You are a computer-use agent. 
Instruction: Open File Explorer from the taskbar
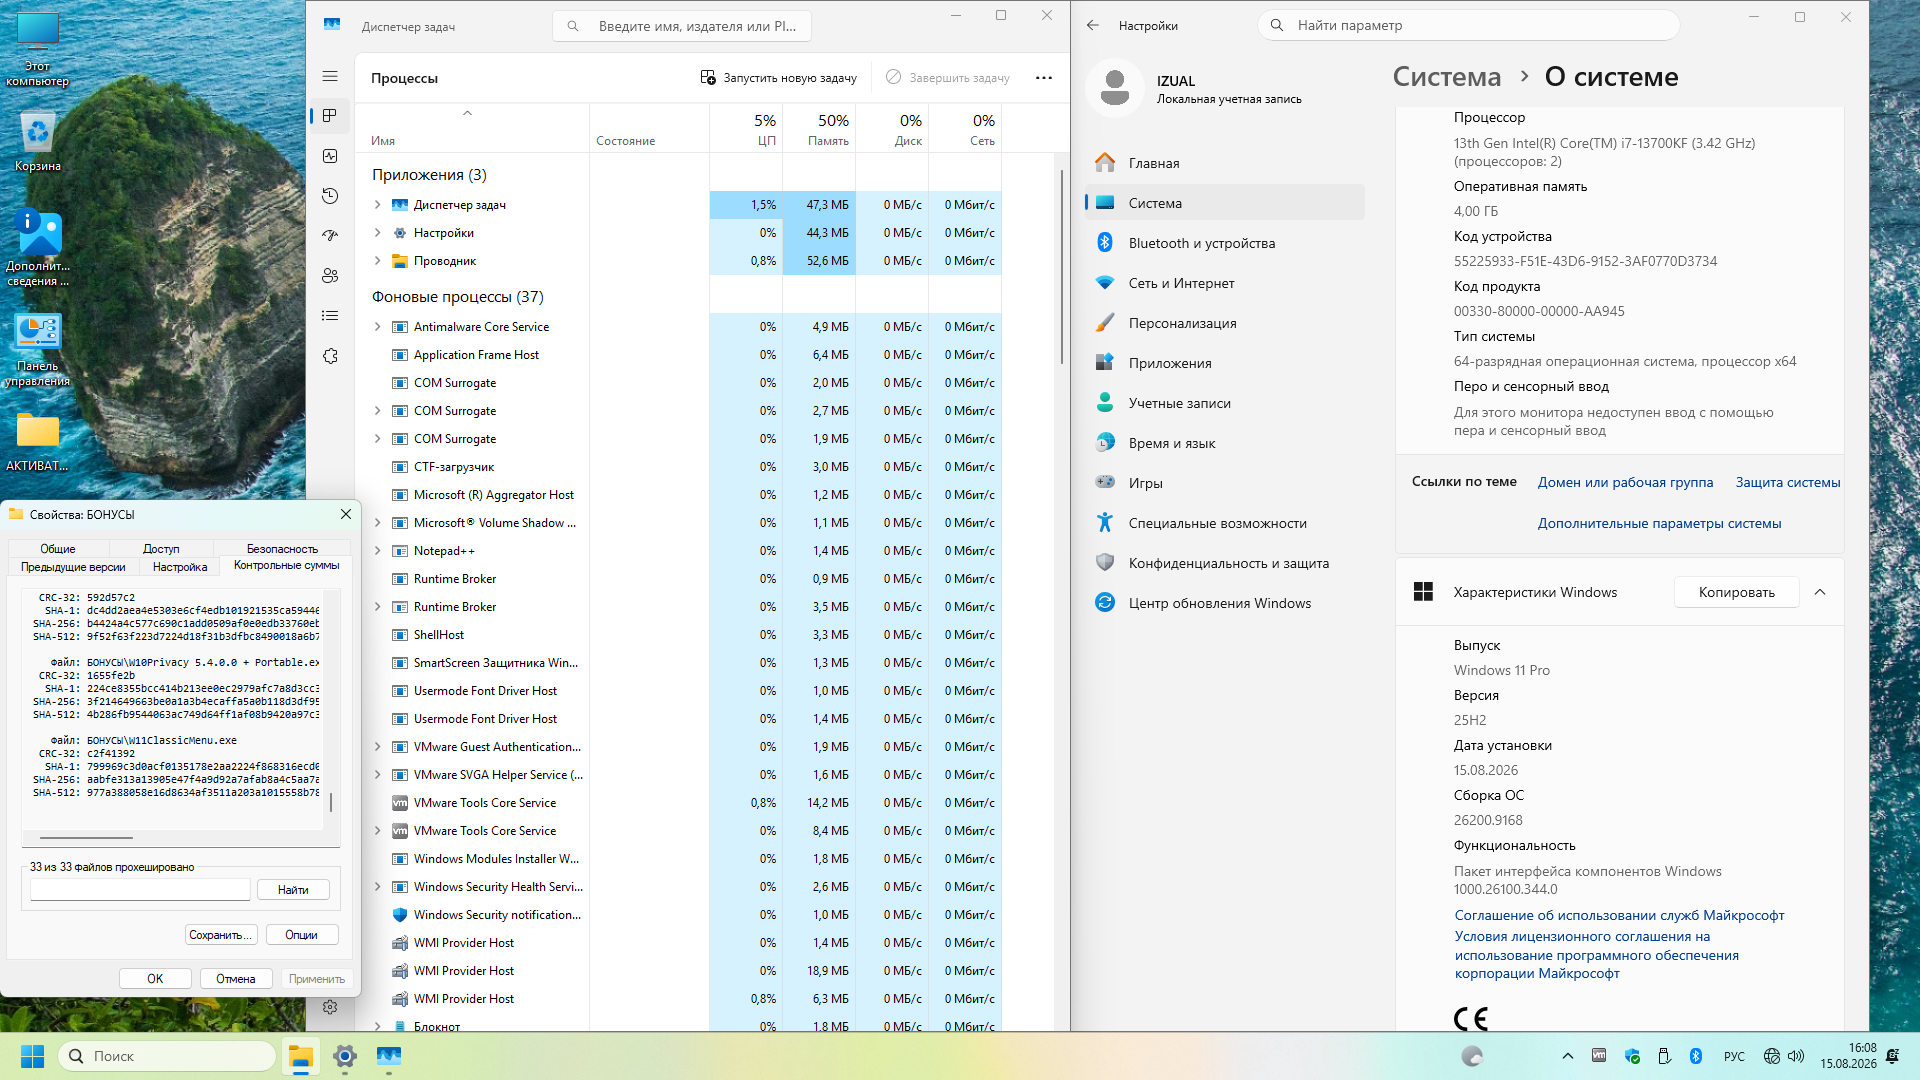point(300,1056)
